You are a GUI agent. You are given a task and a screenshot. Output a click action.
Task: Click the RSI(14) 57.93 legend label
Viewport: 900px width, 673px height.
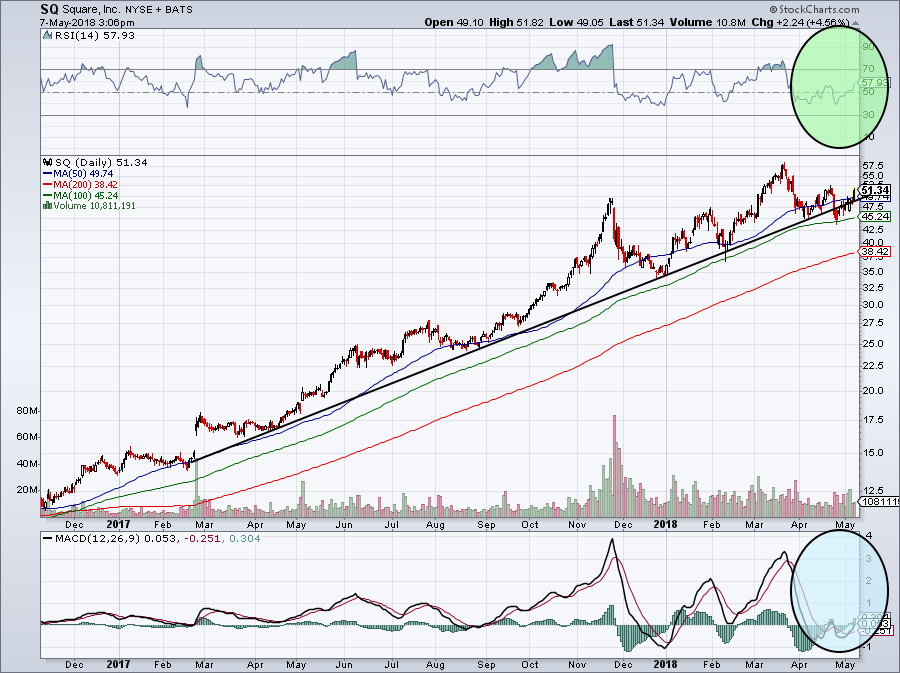(x=95, y=36)
